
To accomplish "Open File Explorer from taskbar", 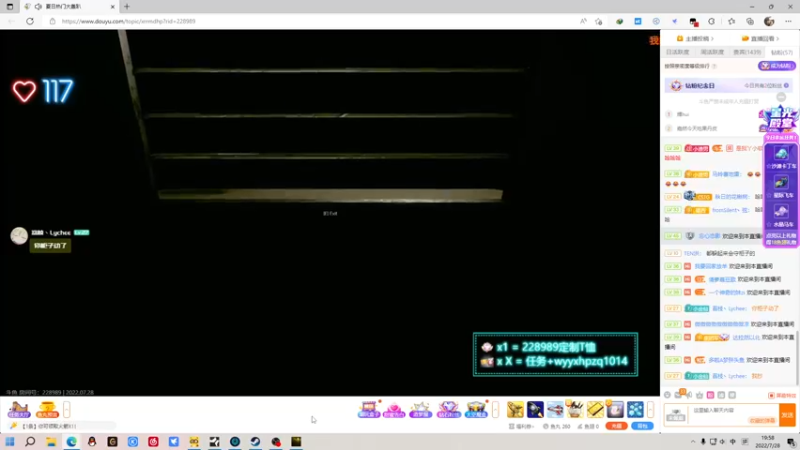I will pos(51,441).
